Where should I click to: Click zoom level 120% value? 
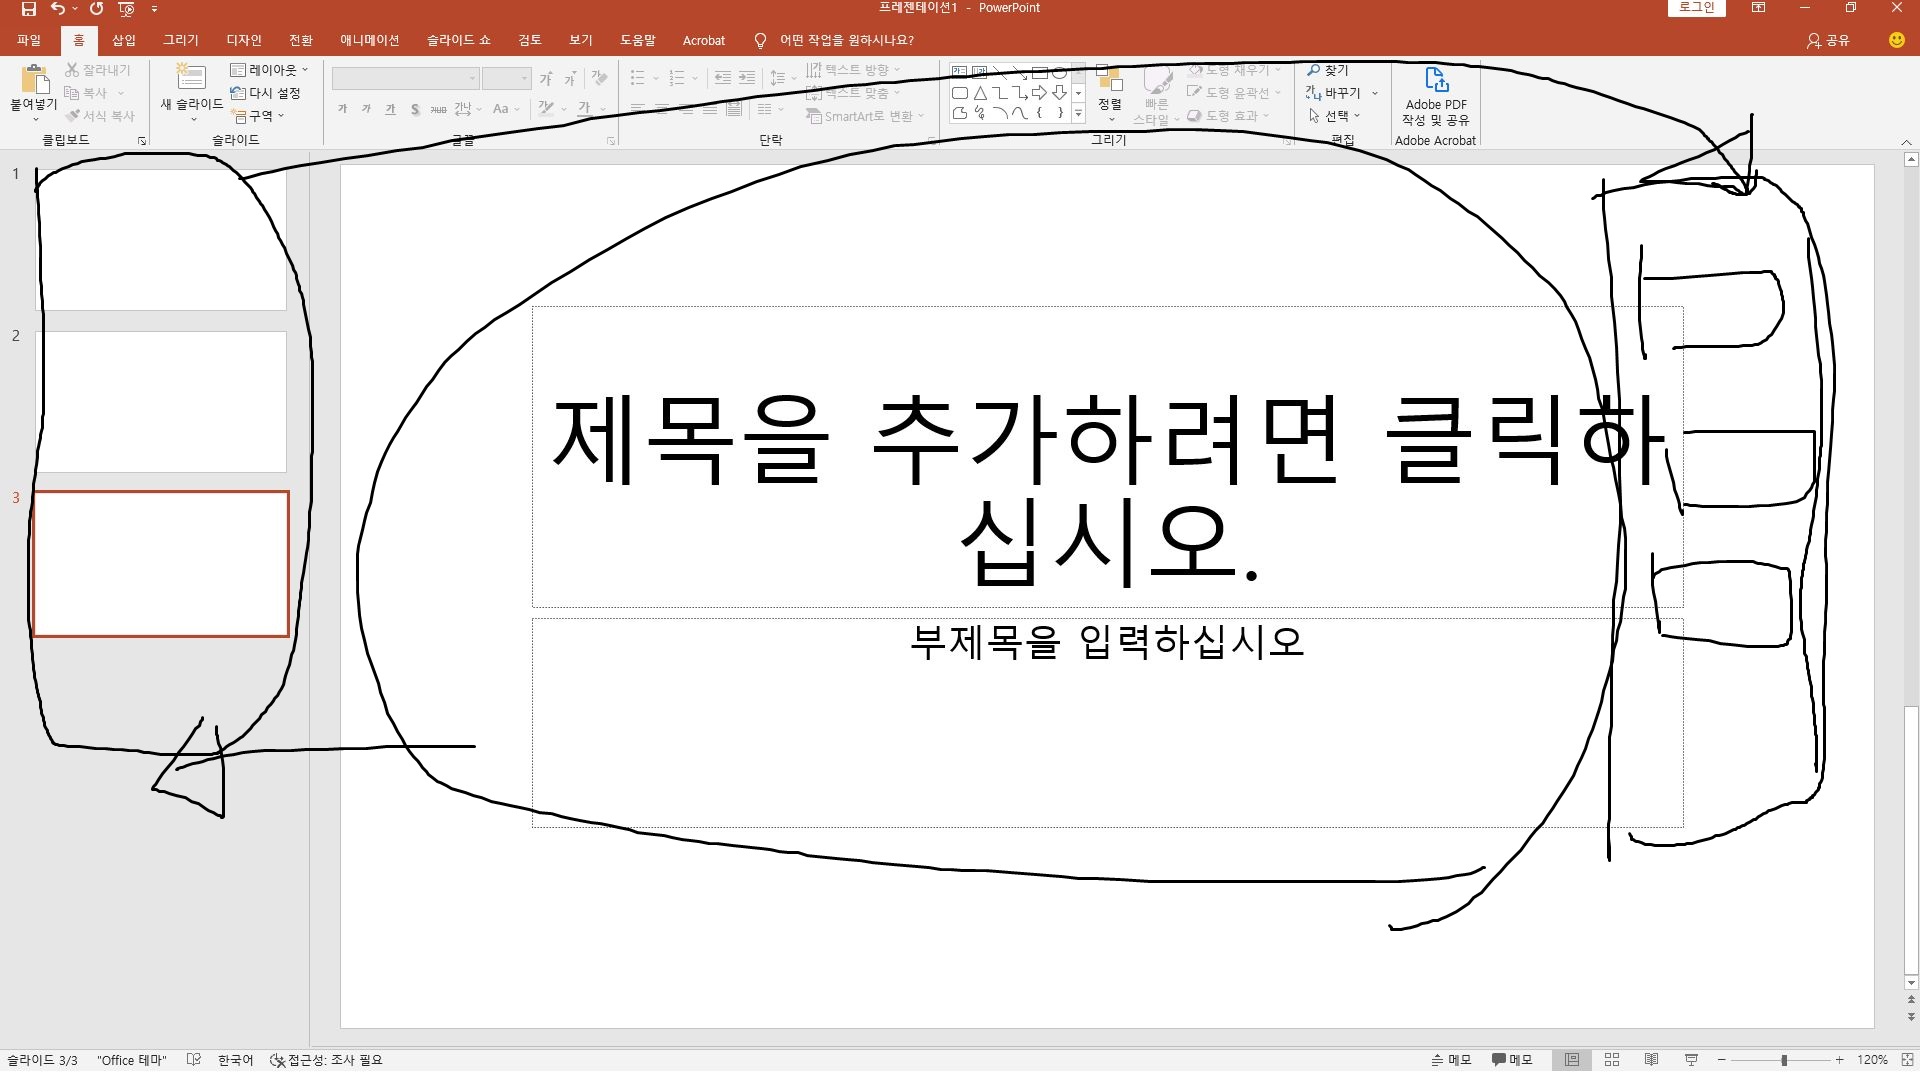(1872, 1060)
